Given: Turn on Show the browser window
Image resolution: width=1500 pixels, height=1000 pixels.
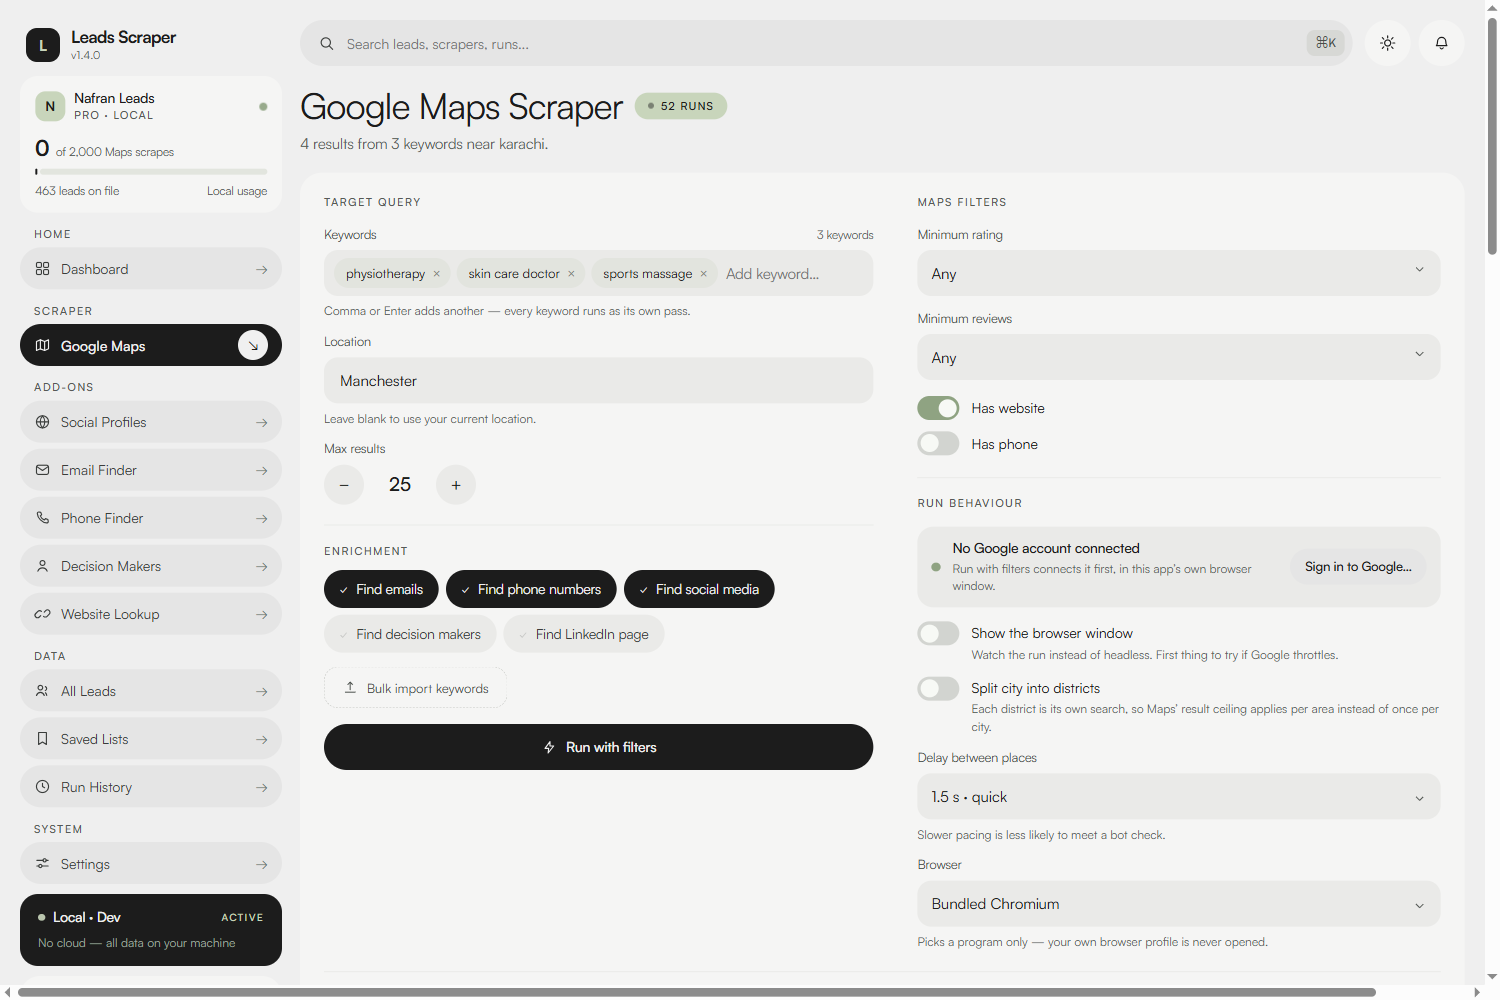Looking at the screenshot, I should [x=938, y=633].
